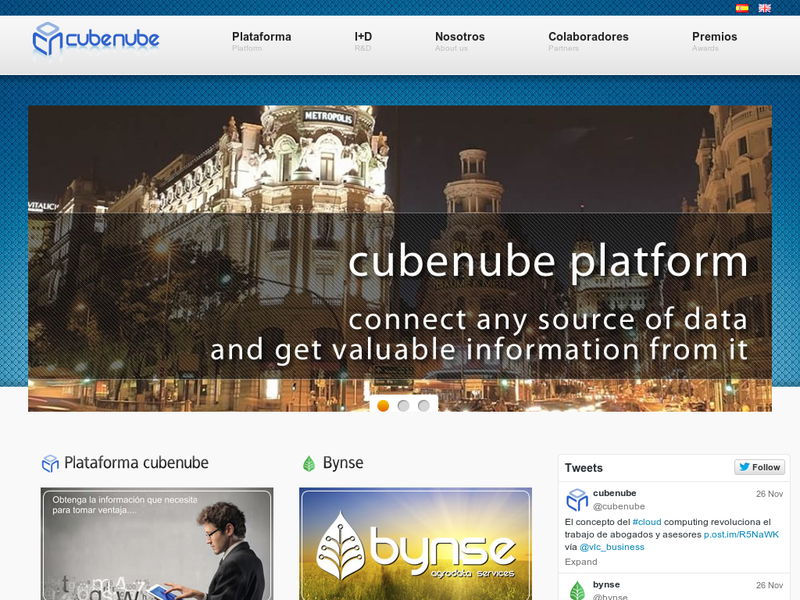This screenshot has width=800, height=600.
Task: Click the cubenube avatar in tweet
Action: 577,499
